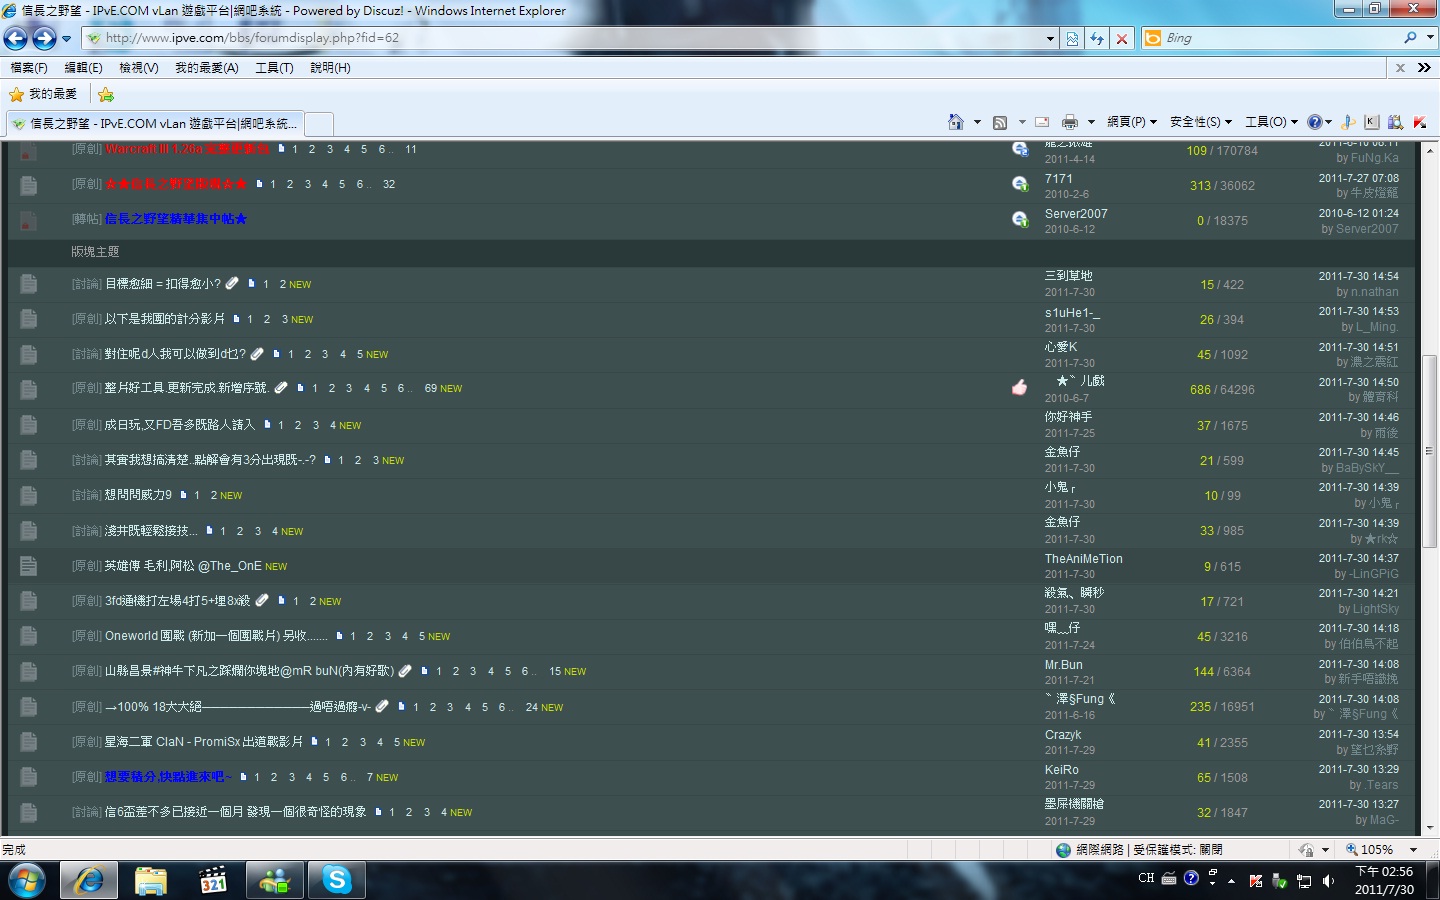1440x900 pixels.
Task: Open Bing search provider dropdown arrow
Action: tap(1430, 38)
